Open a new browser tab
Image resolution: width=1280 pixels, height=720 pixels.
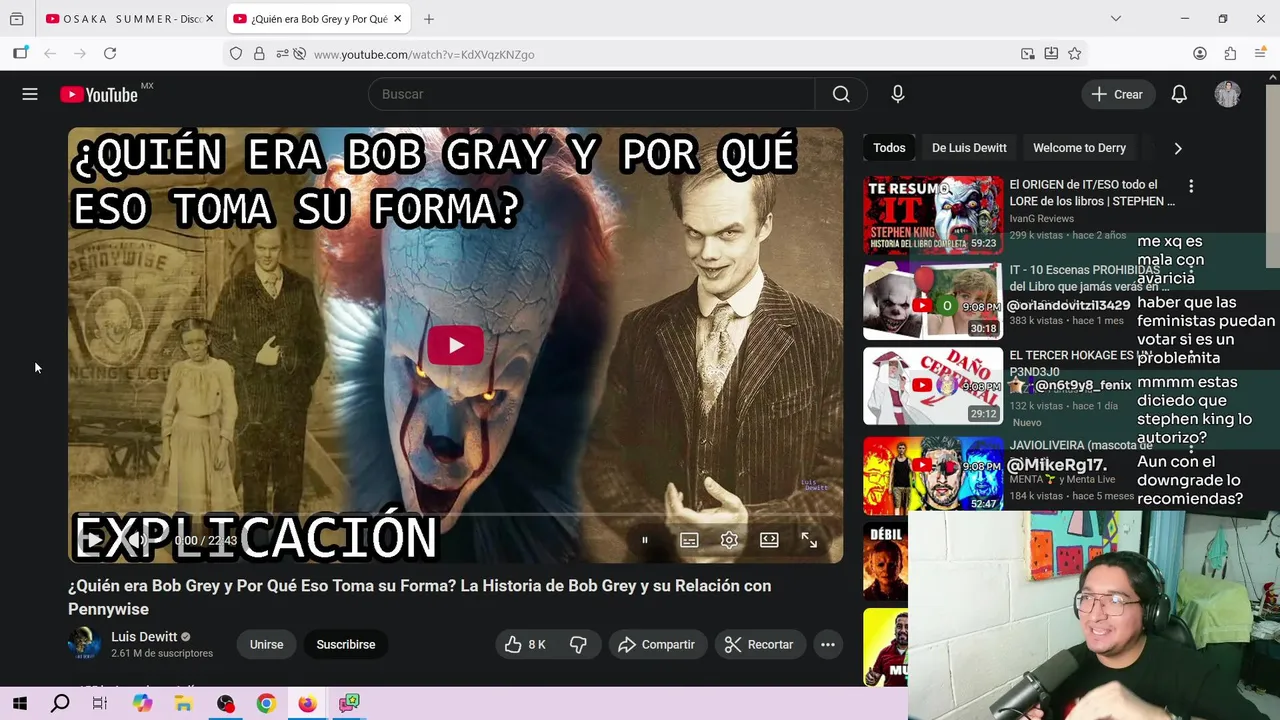(x=429, y=19)
